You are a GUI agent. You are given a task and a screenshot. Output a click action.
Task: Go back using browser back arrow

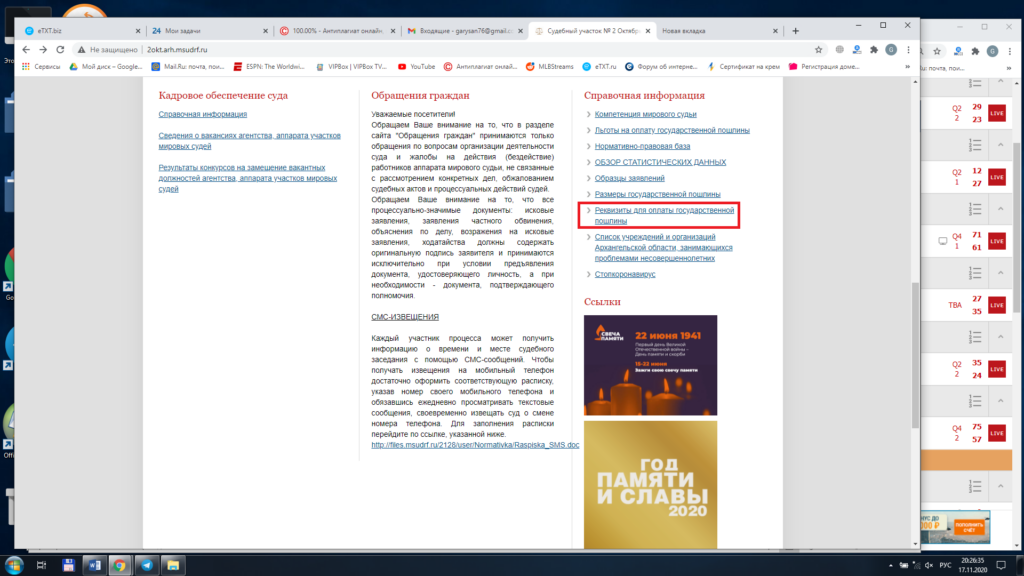pyautogui.click(x=26, y=50)
